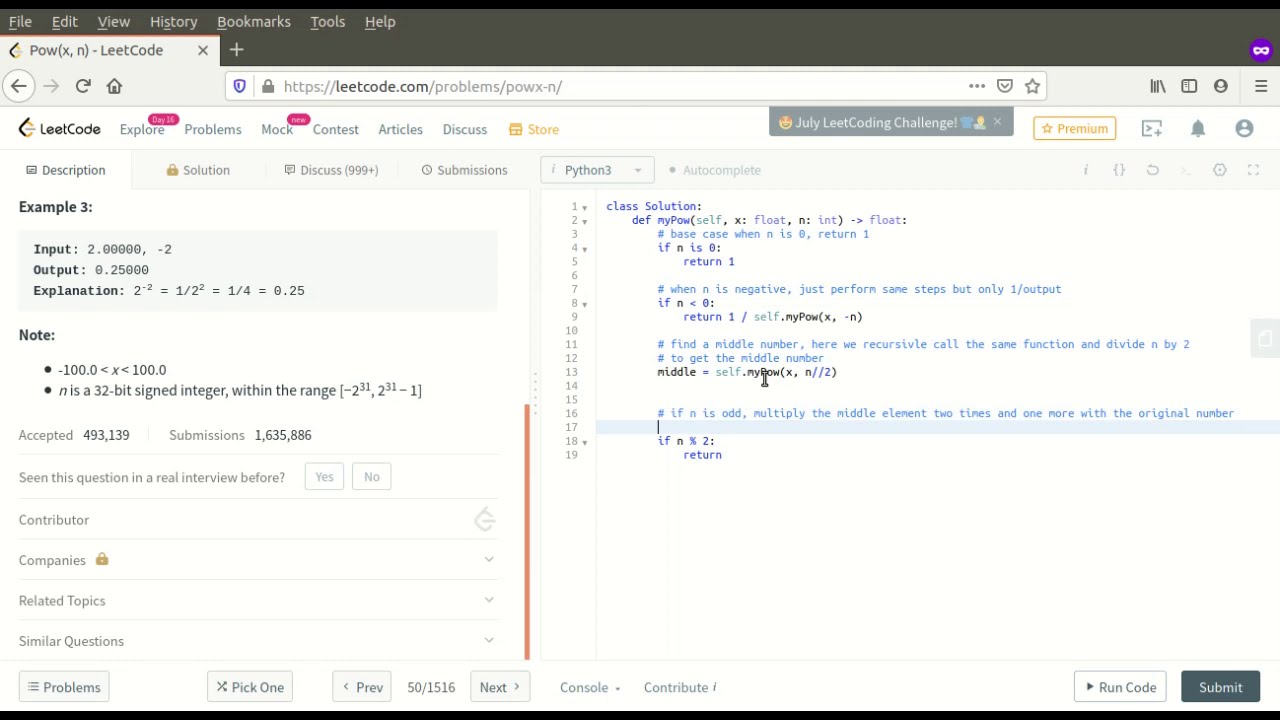This screenshot has width=1280, height=720.
Task: Switch to the Solution tab
Action: 198,170
